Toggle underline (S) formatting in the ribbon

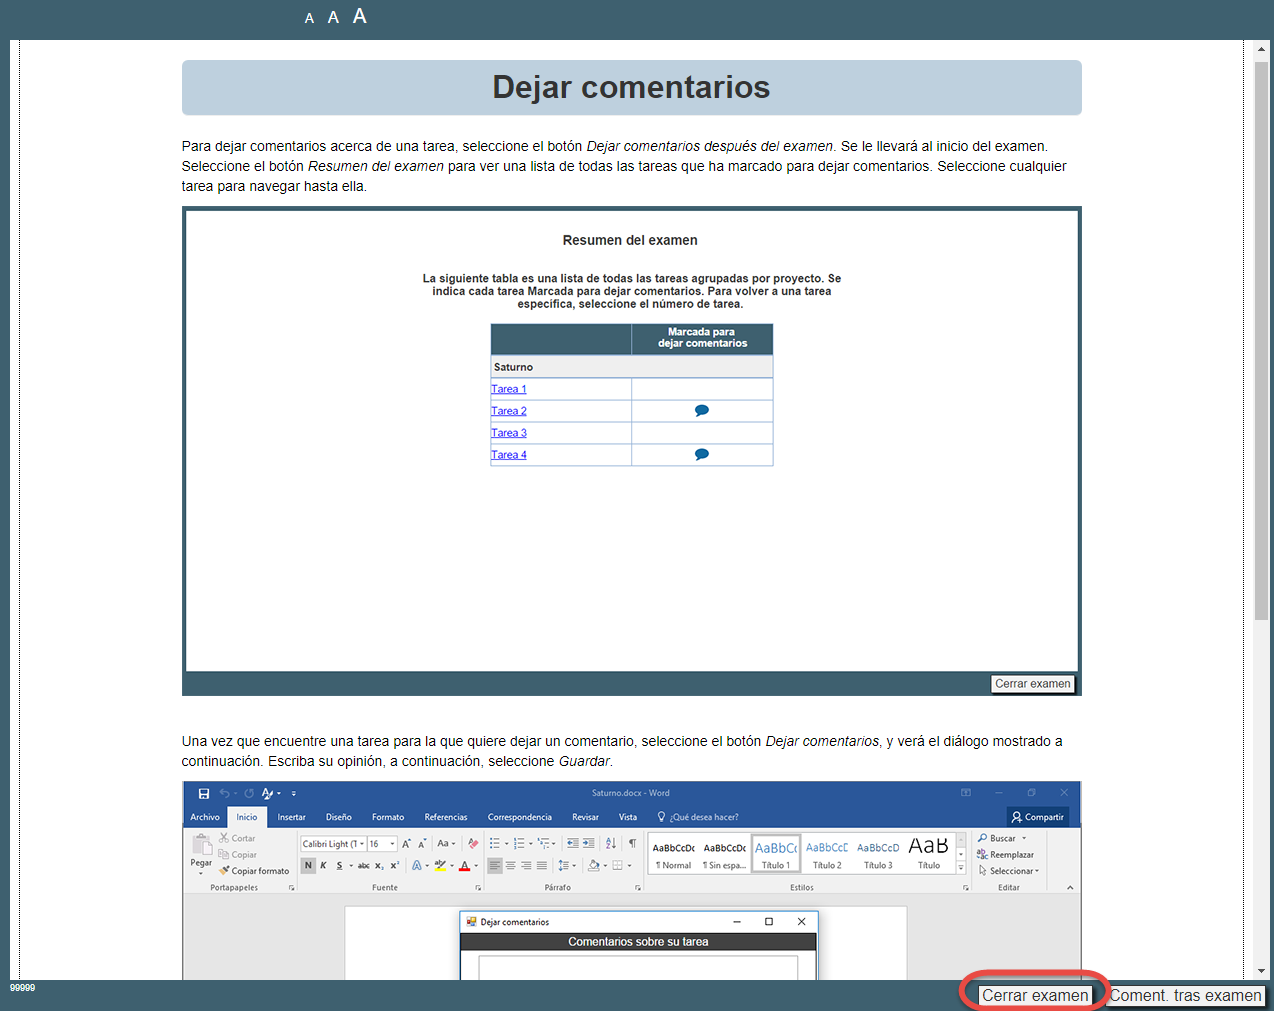coord(339,865)
